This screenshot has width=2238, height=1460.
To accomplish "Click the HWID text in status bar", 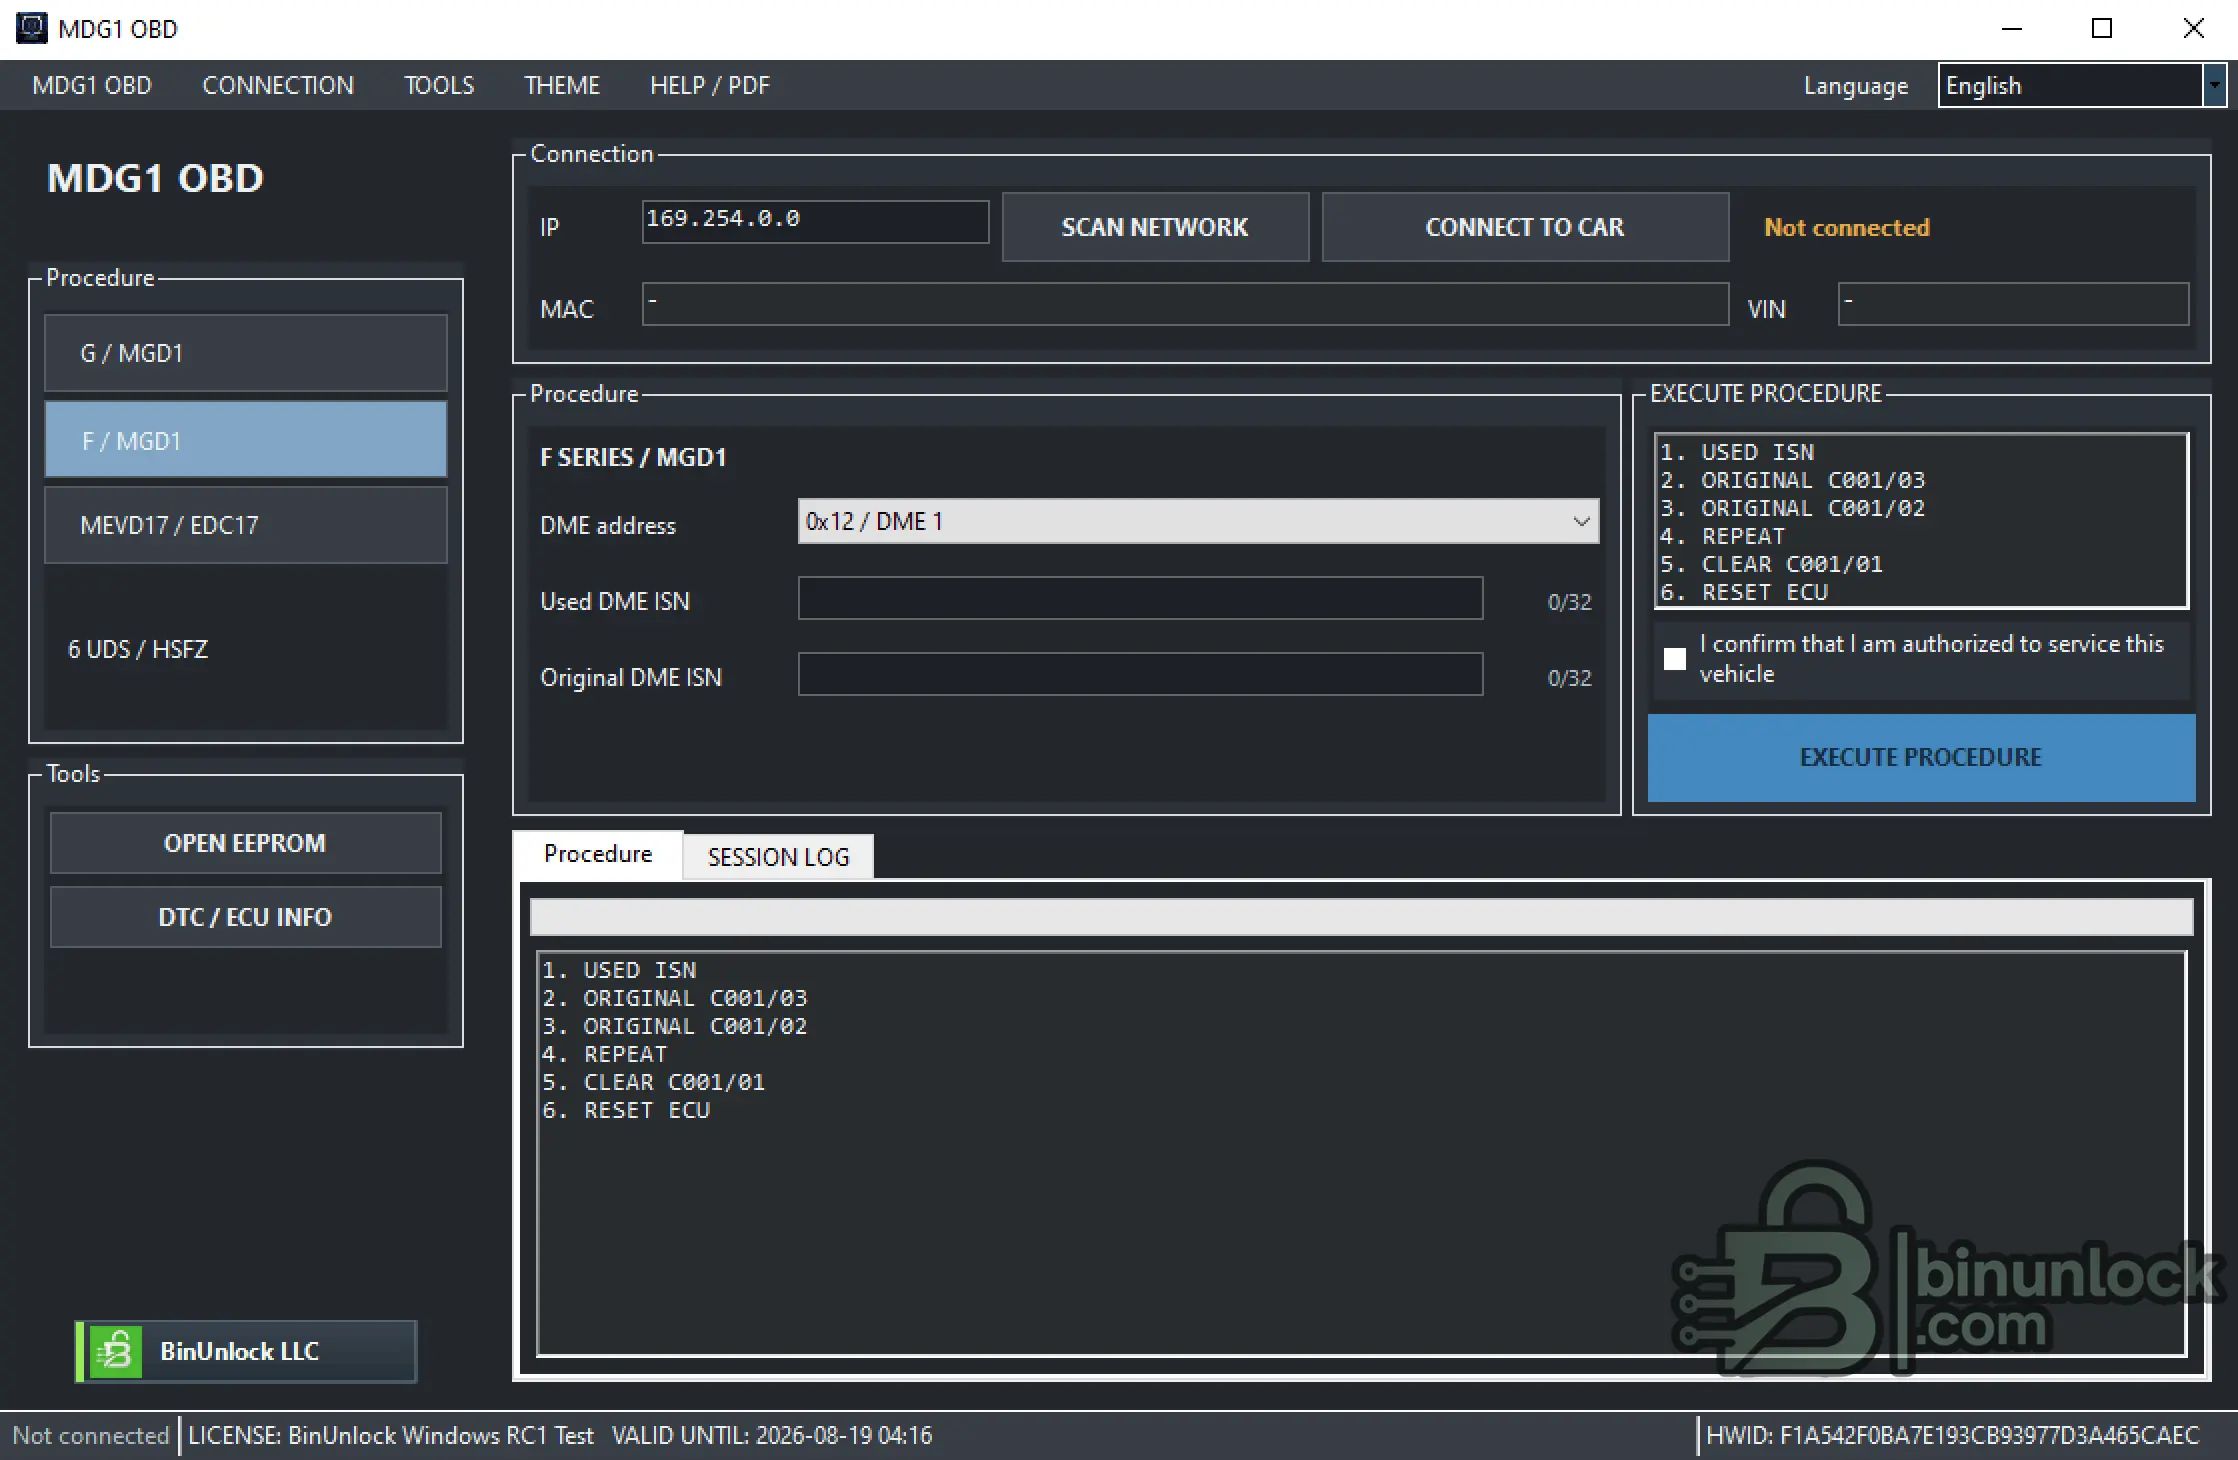I will tap(1952, 1436).
